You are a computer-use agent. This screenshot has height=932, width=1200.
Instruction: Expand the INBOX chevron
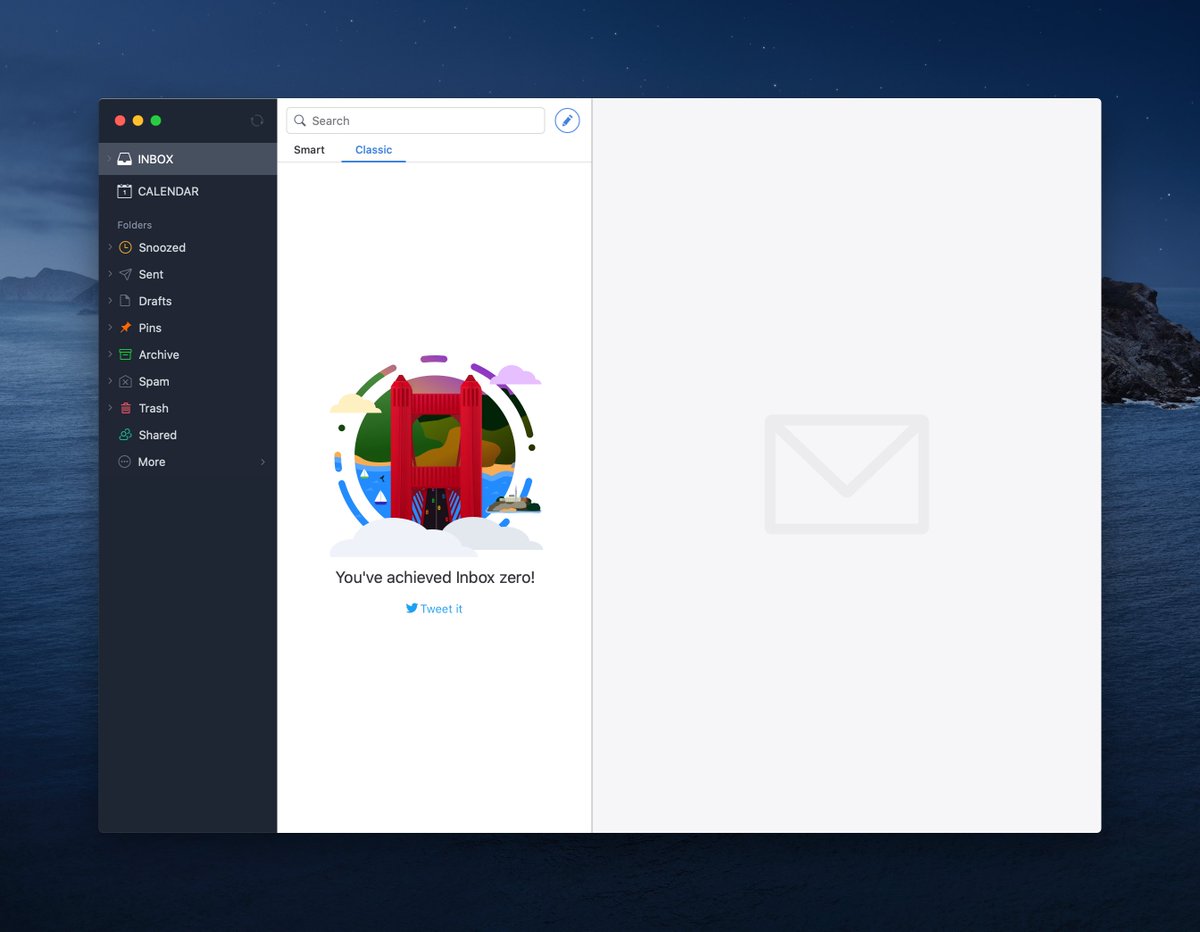point(109,159)
